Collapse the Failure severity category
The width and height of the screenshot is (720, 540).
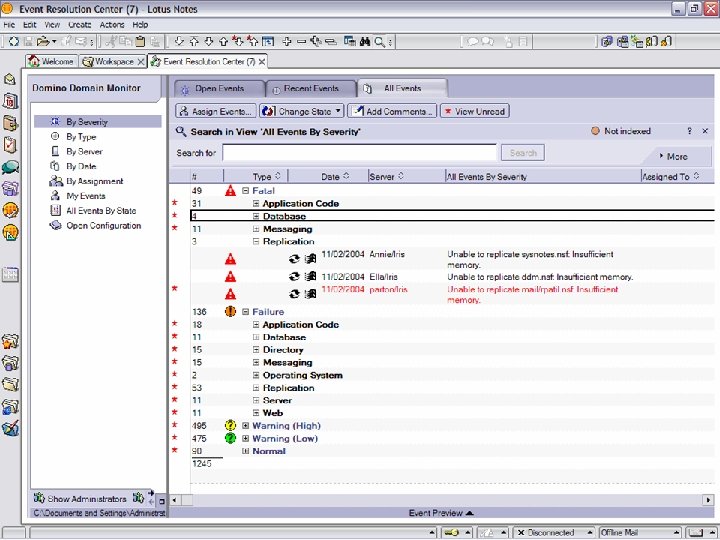(246, 312)
